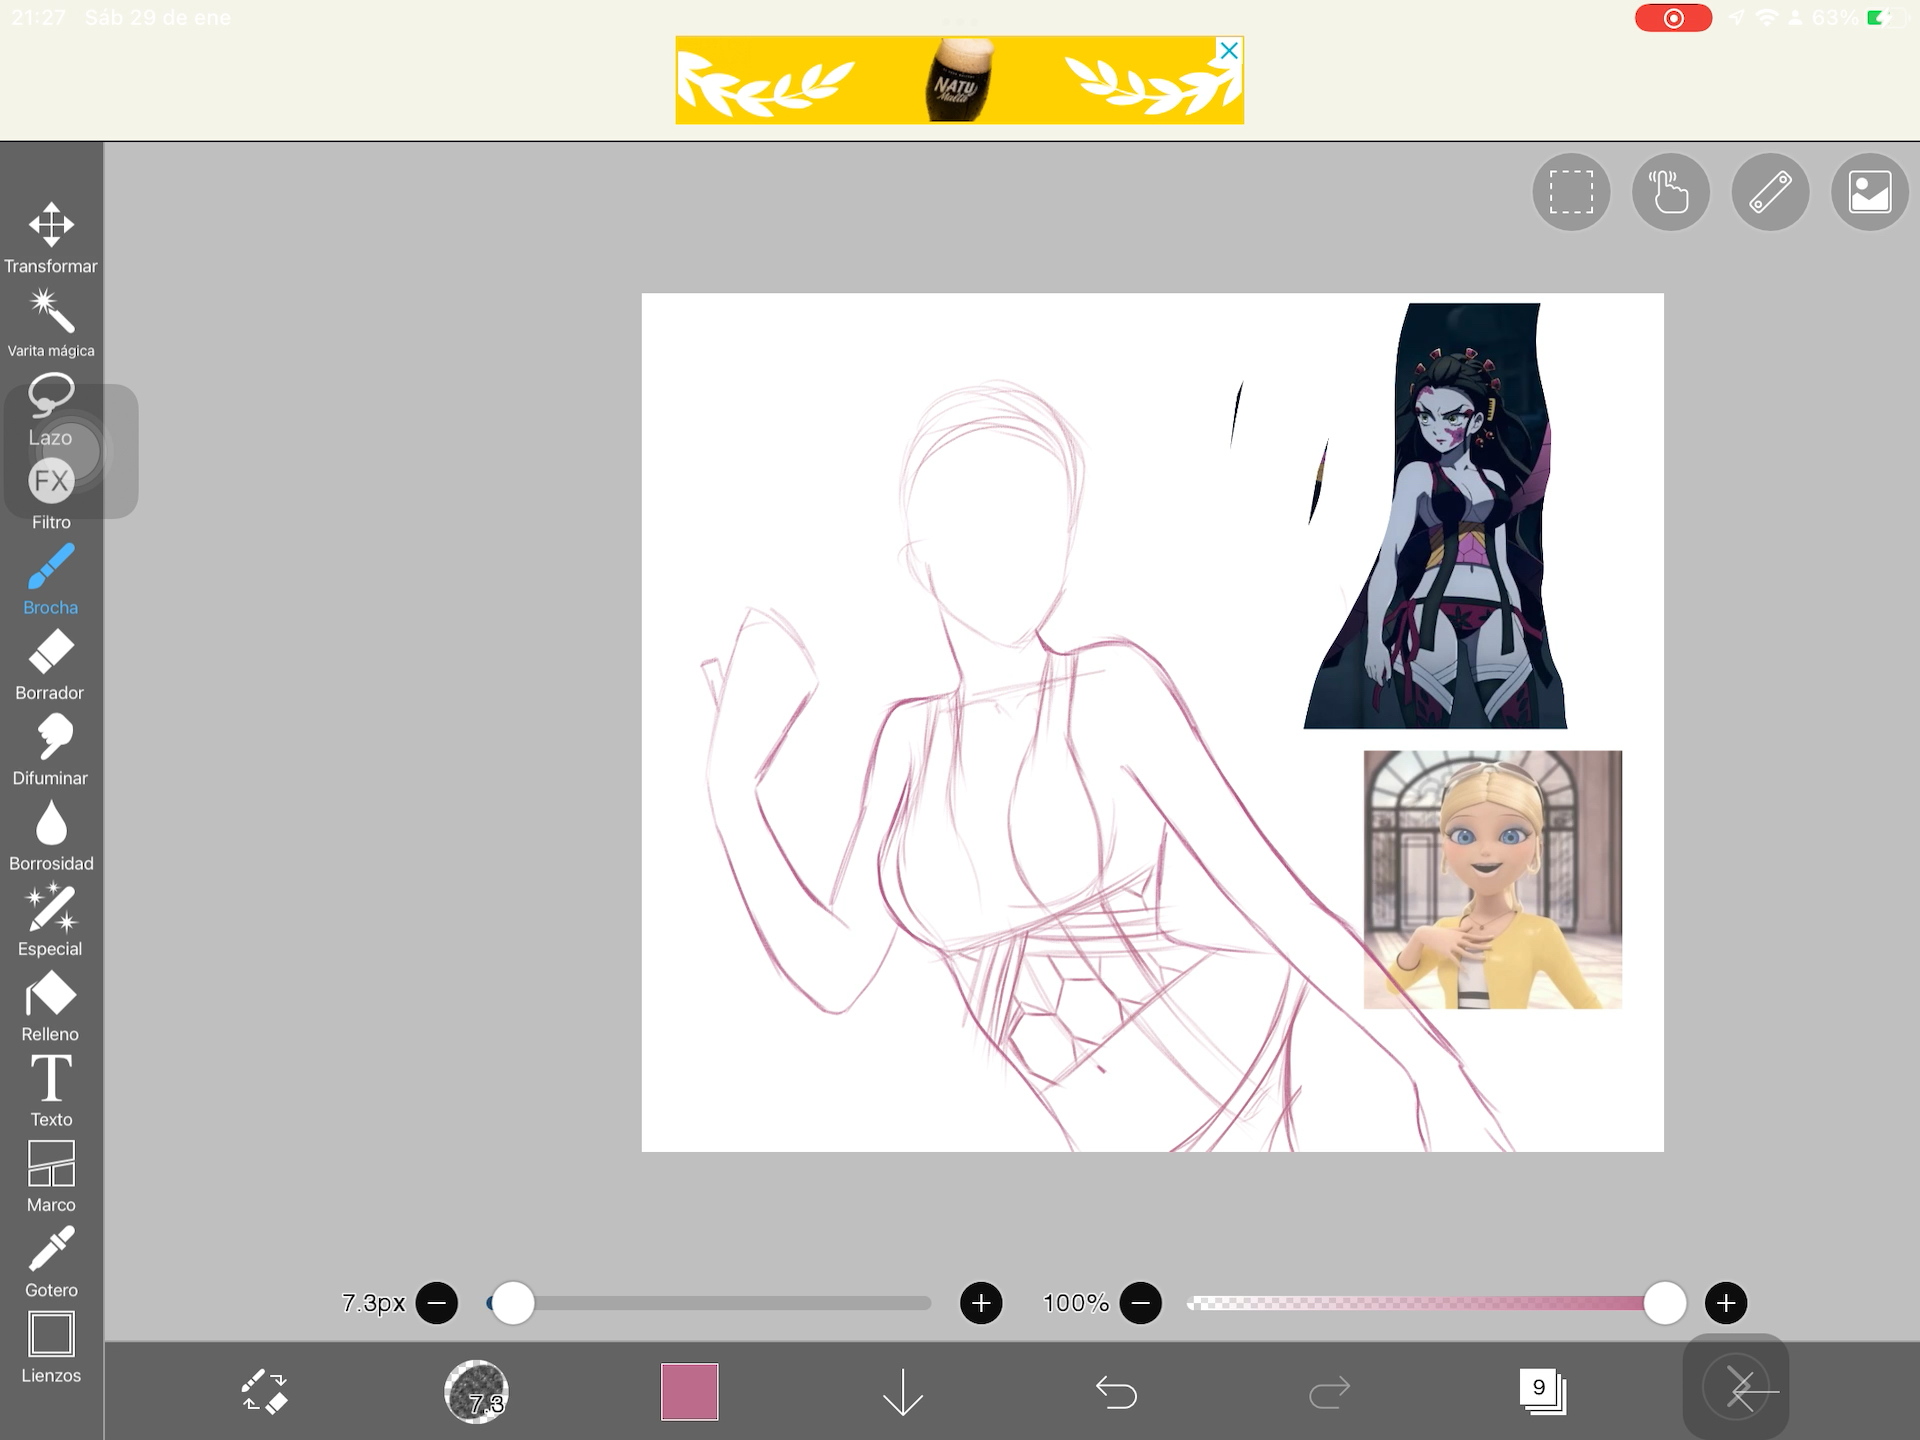Select the Marco frame tool
The image size is (1920, 1440).
[x=51, y=1177]
